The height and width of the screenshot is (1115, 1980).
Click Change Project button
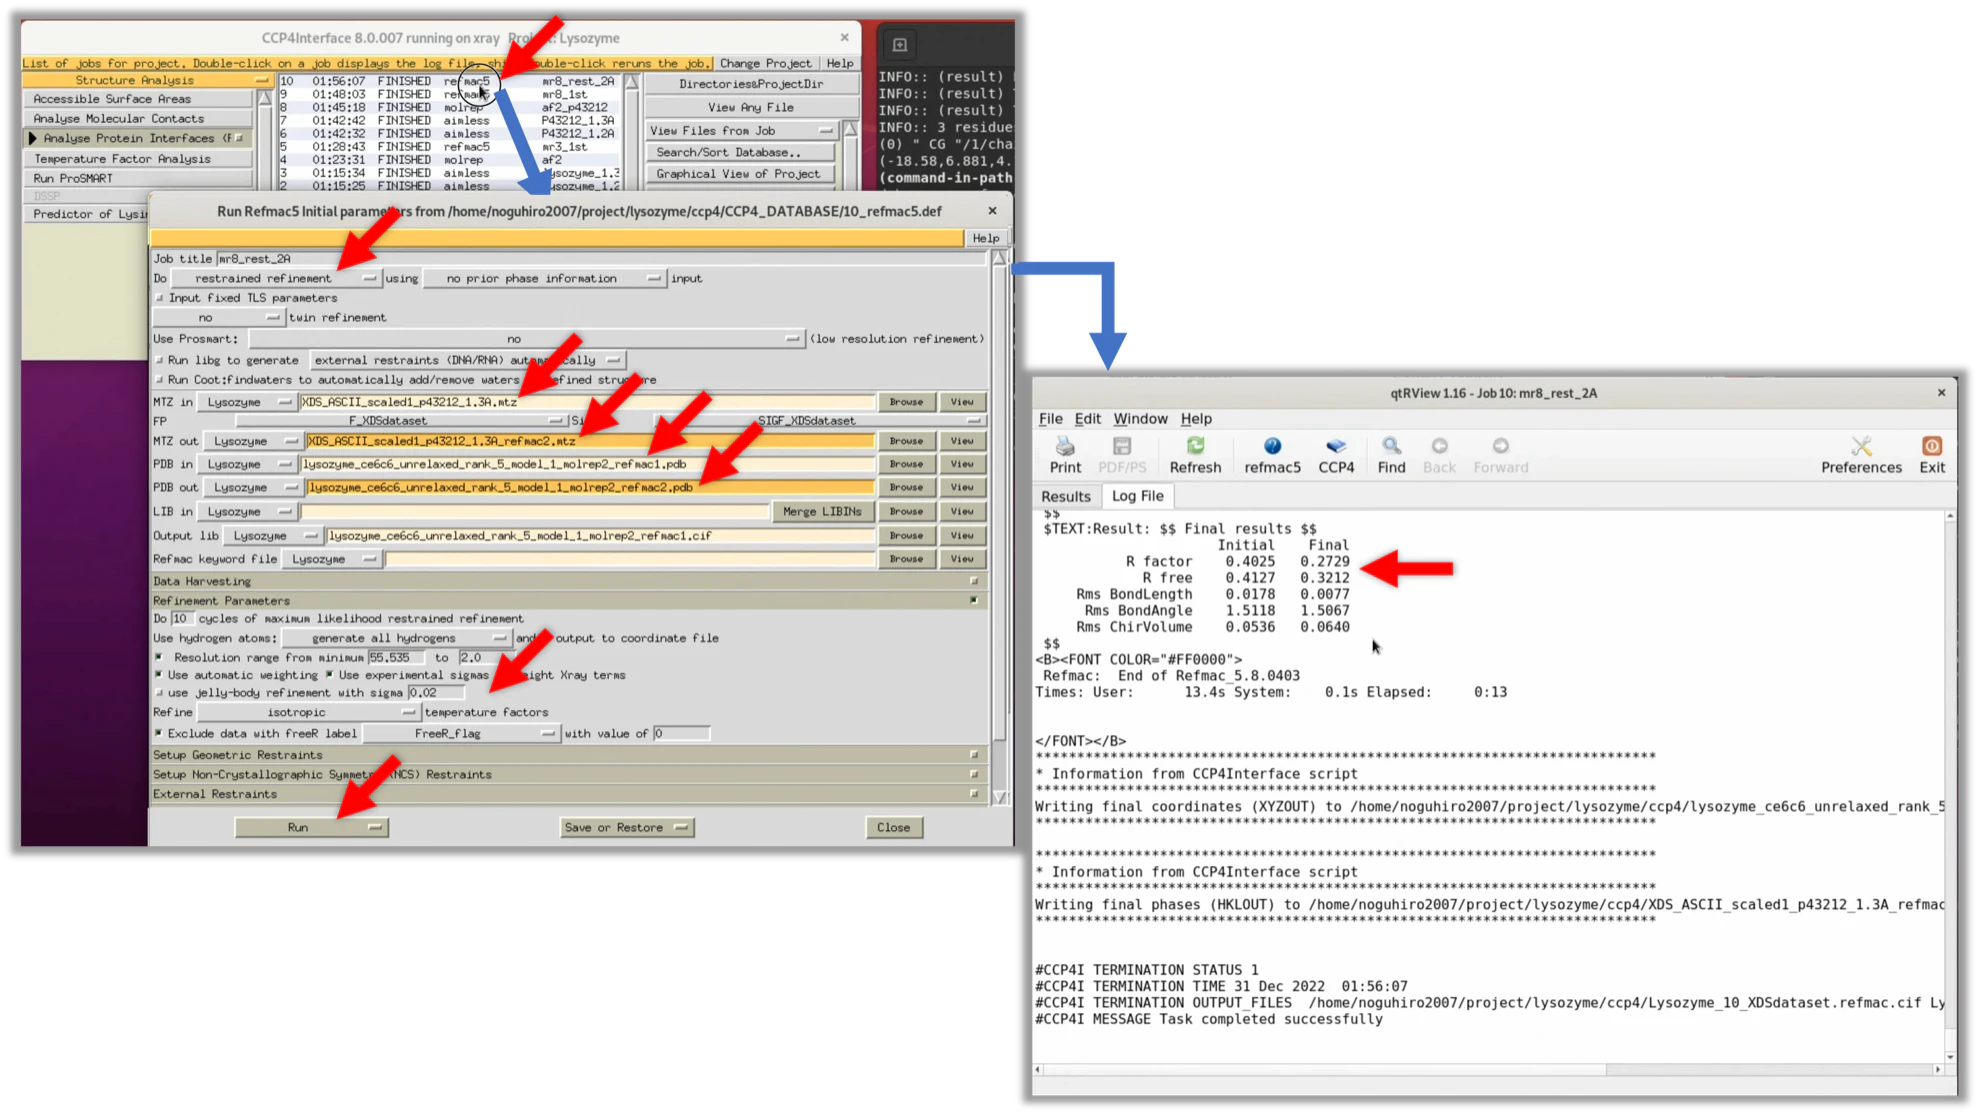[765, 63]
